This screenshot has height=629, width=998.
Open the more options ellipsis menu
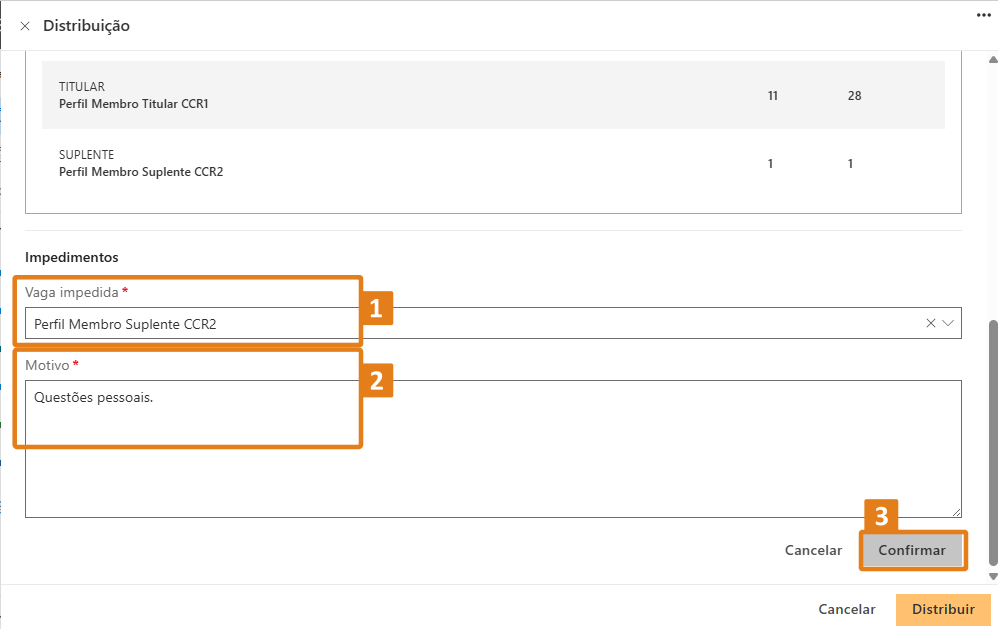pos(983,16)
